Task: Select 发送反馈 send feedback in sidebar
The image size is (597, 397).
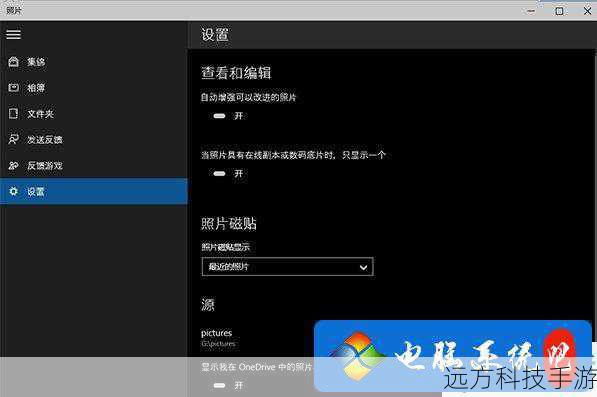Action: 93,140
